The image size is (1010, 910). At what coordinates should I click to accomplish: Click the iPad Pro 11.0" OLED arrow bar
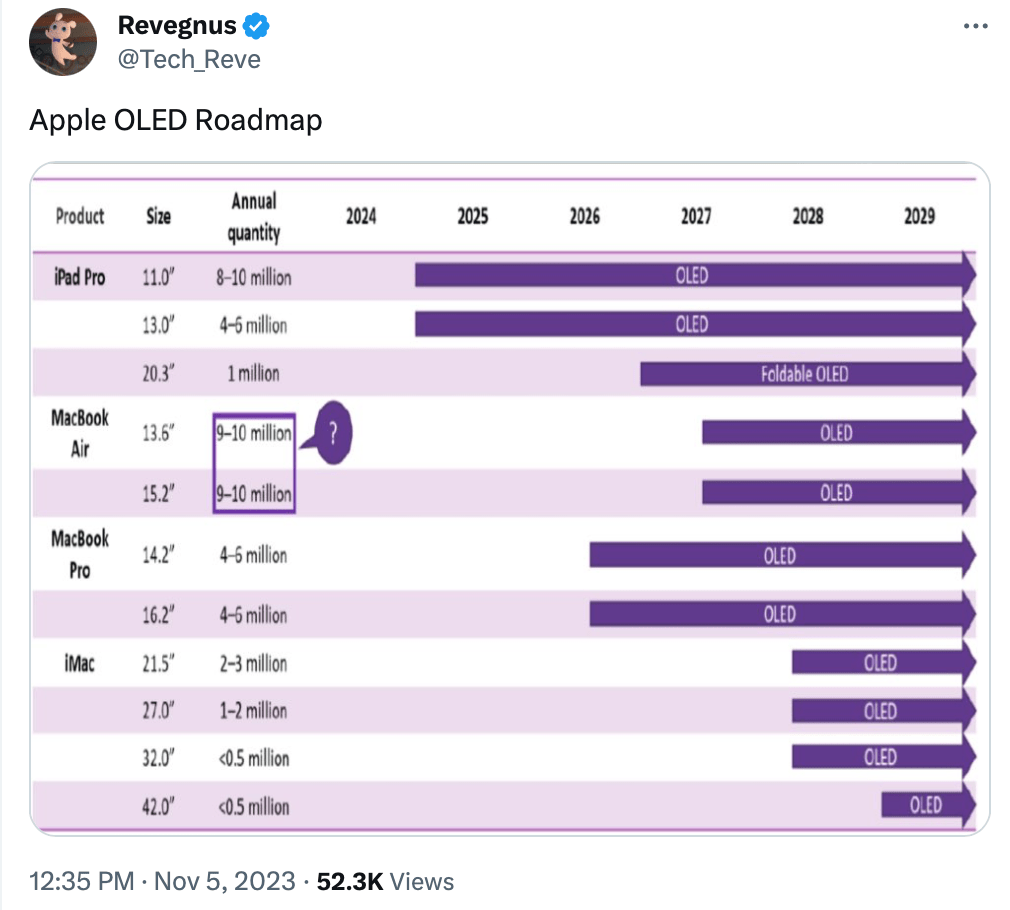click(x=692, y=275)
